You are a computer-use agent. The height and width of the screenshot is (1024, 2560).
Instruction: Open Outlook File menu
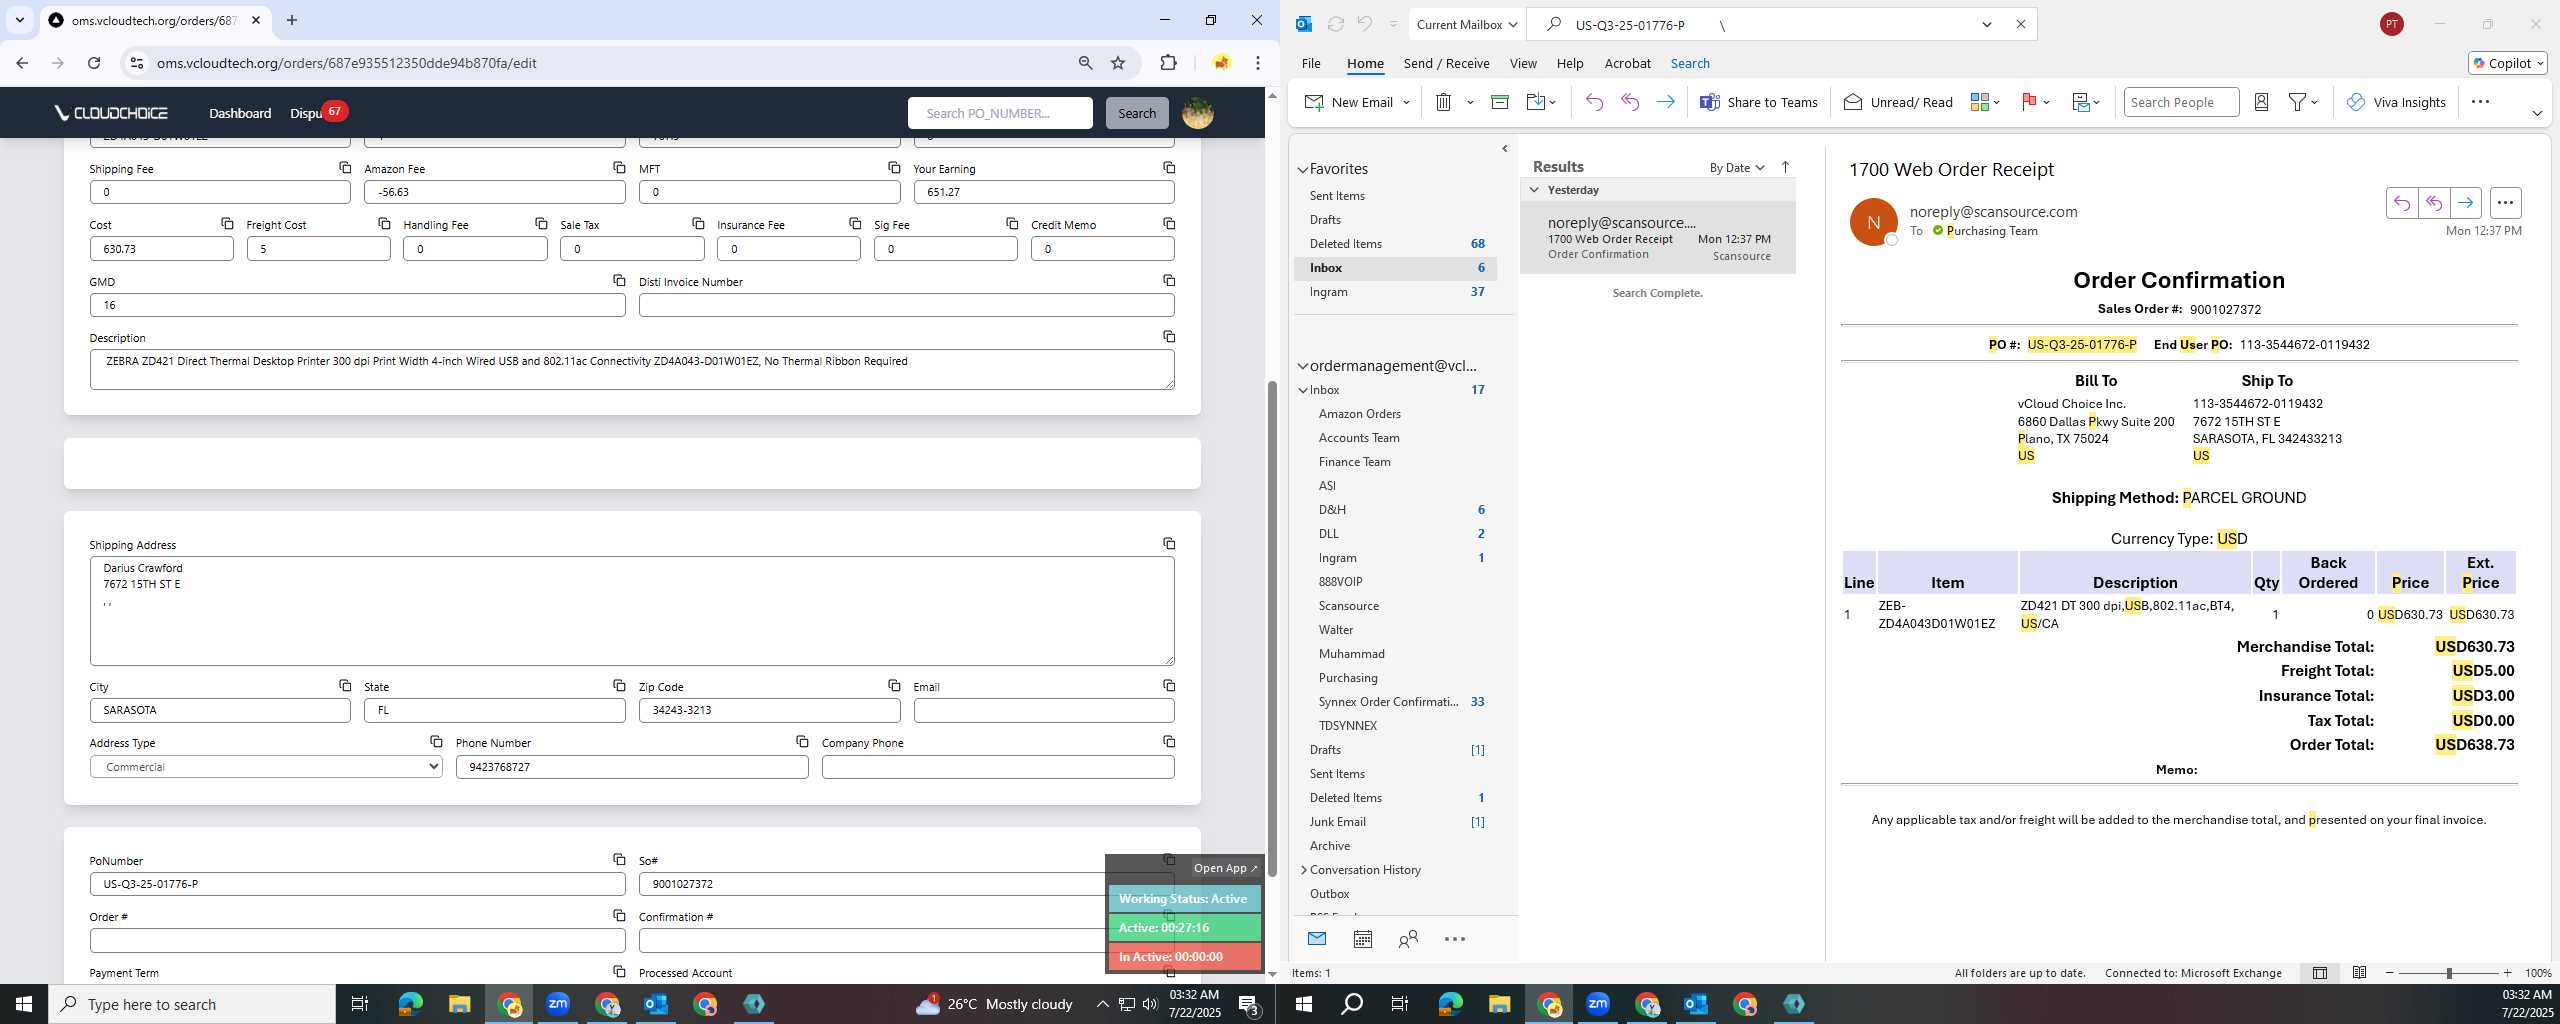click(1311, 63)
